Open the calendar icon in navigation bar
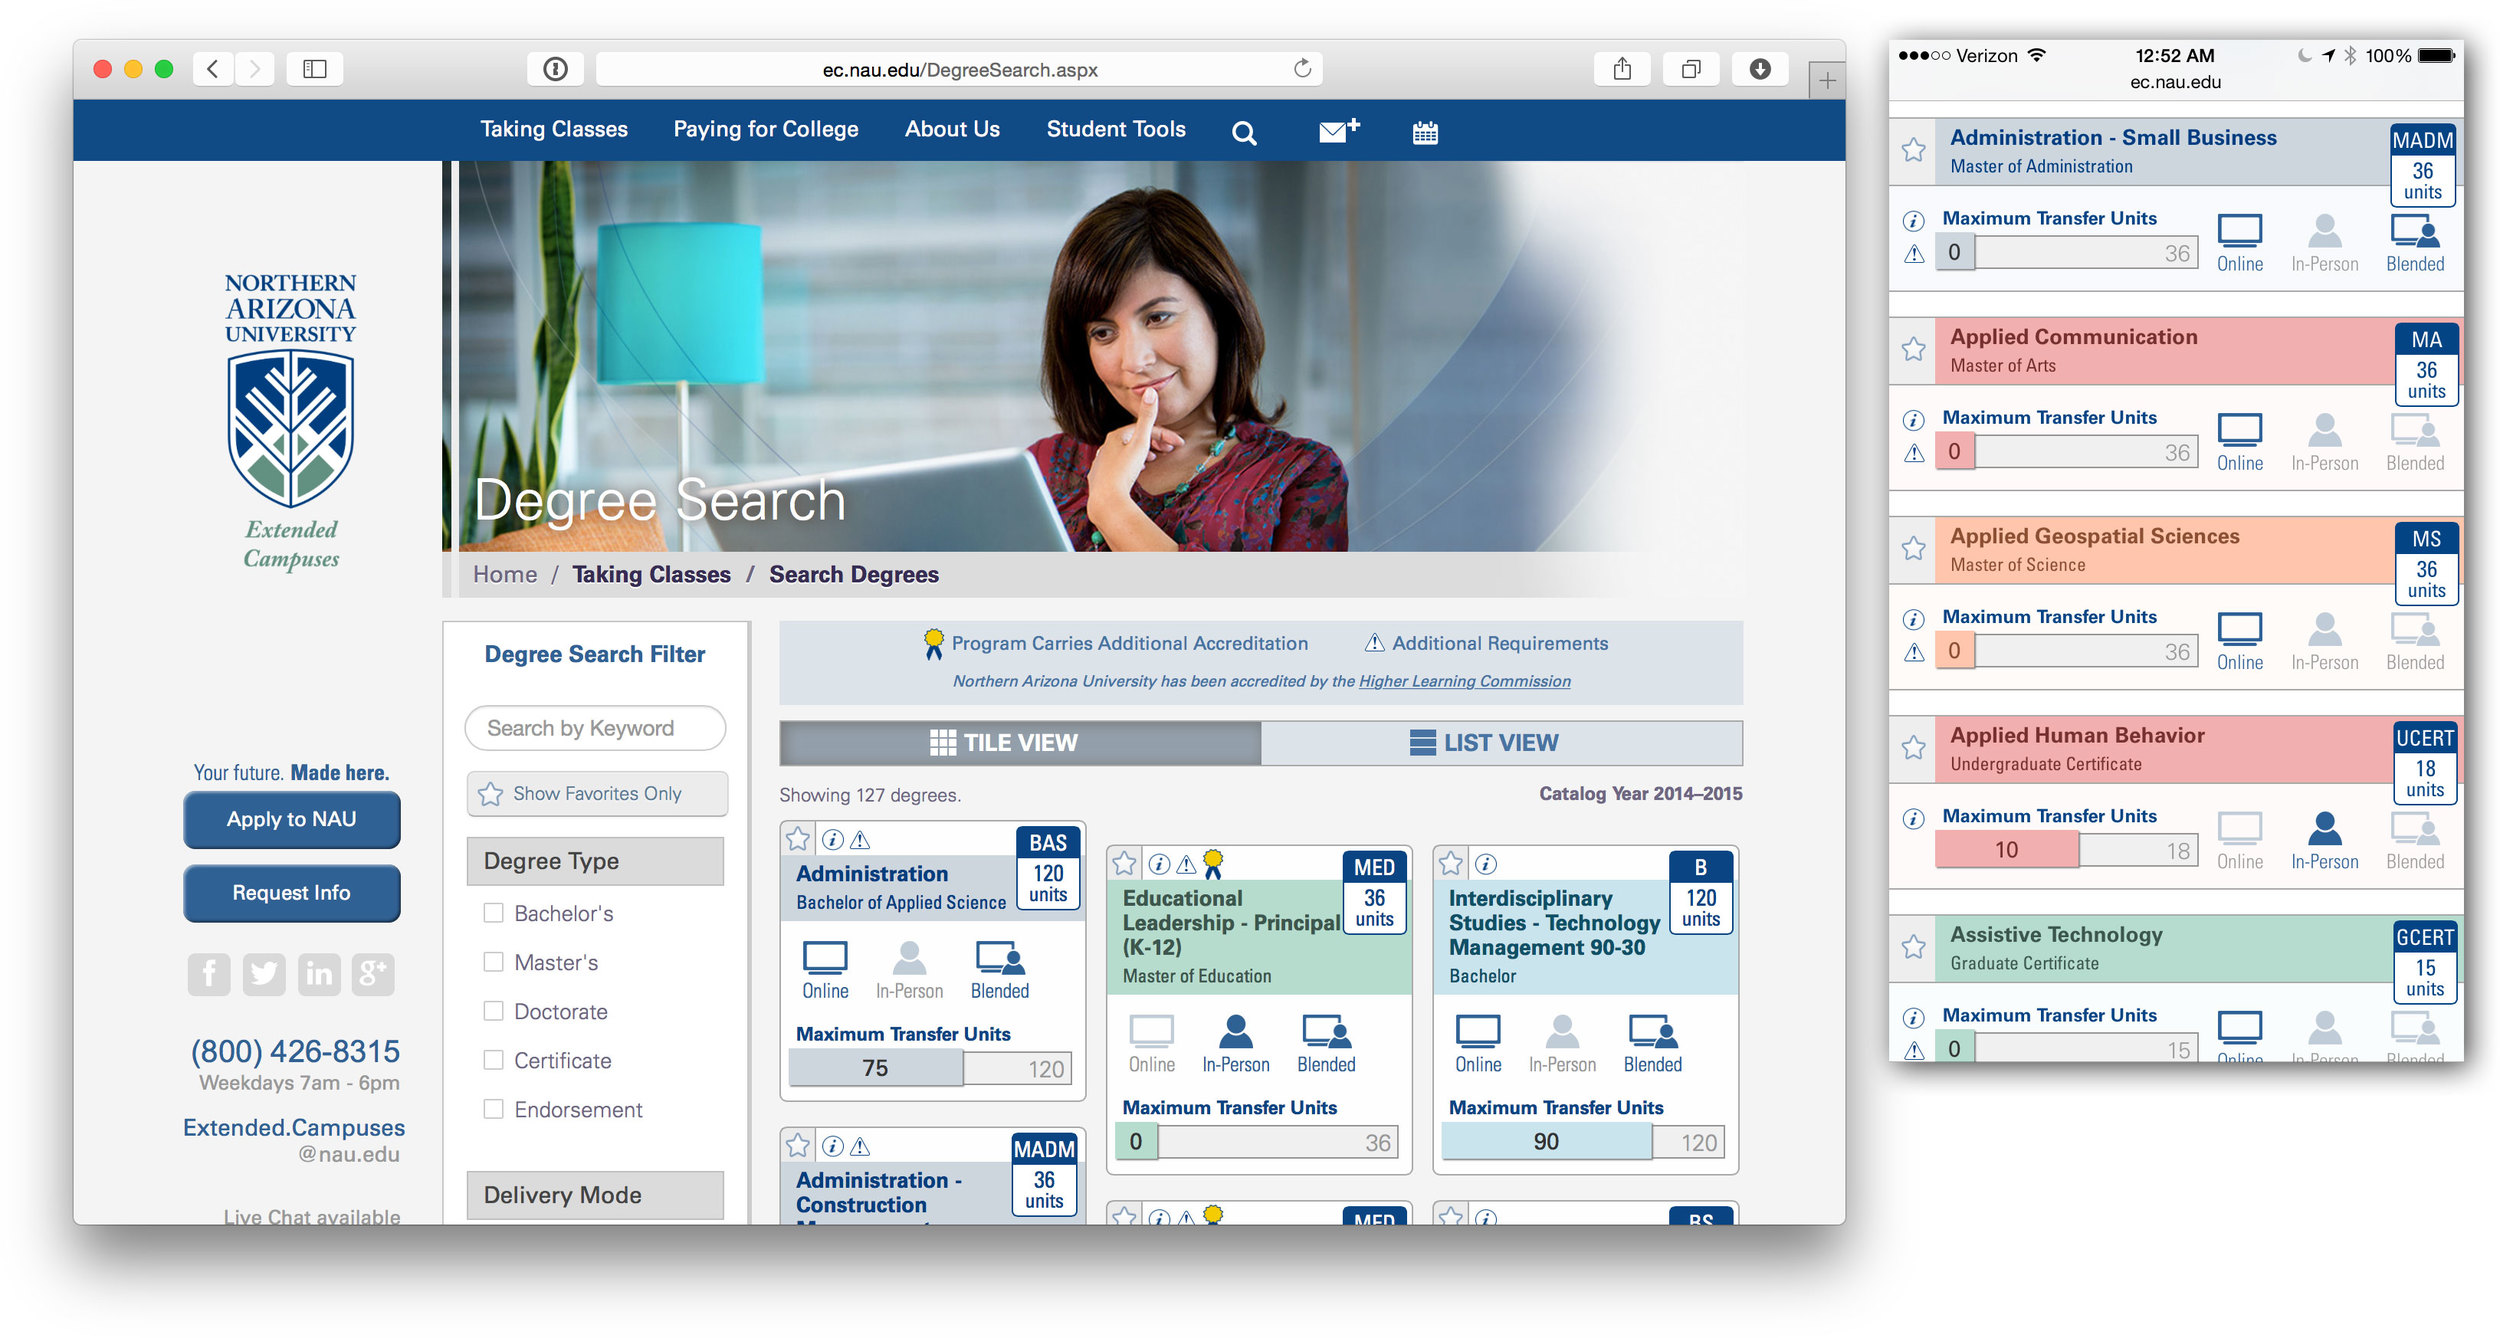This screenshot has width=2500, height=1338. (1425, 132)
